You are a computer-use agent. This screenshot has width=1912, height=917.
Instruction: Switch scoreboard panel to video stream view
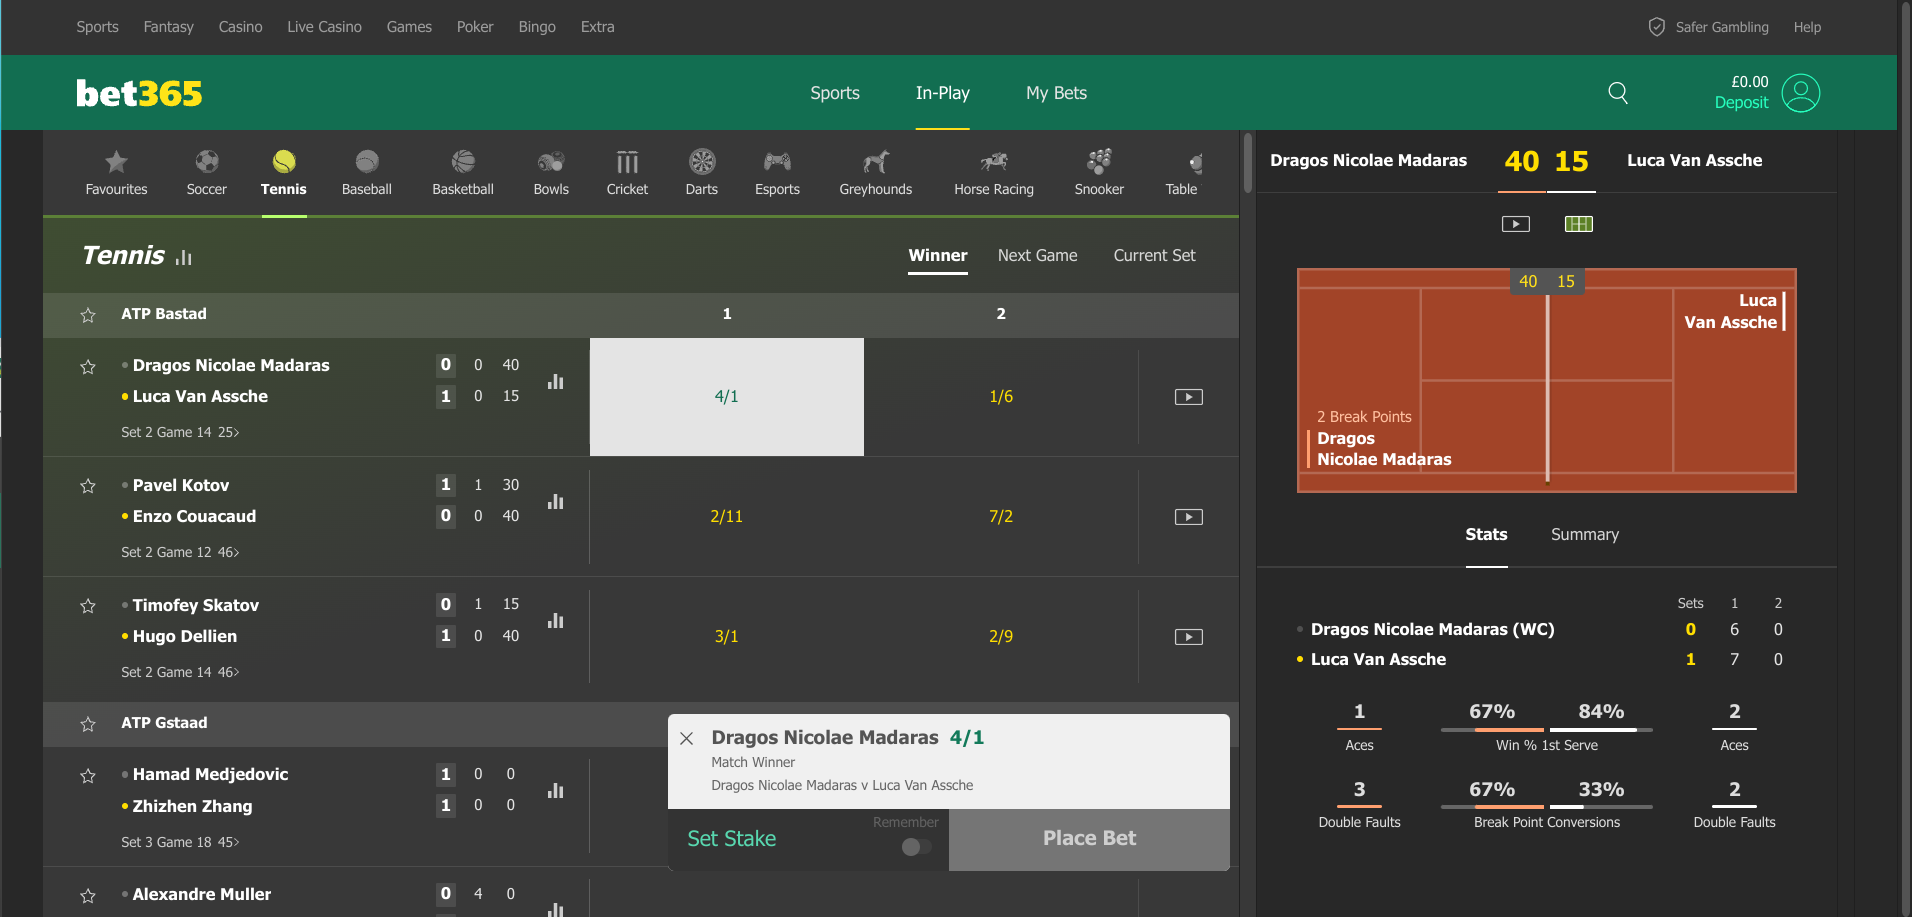click(x=1516, y=224)
